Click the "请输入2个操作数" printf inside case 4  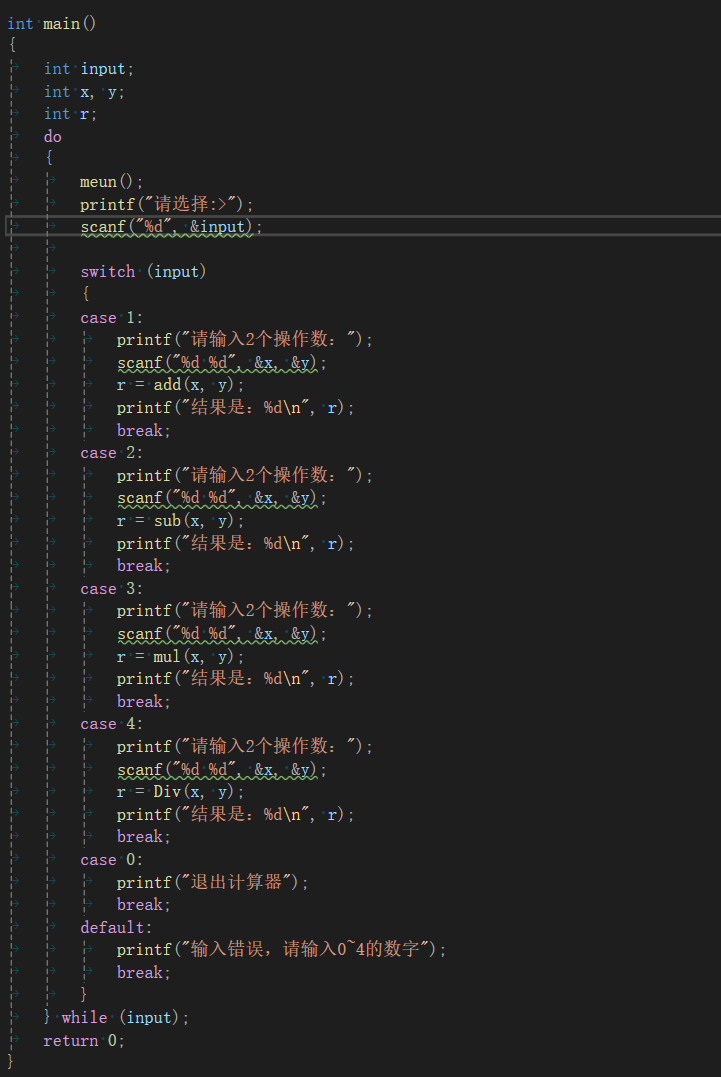244,746
